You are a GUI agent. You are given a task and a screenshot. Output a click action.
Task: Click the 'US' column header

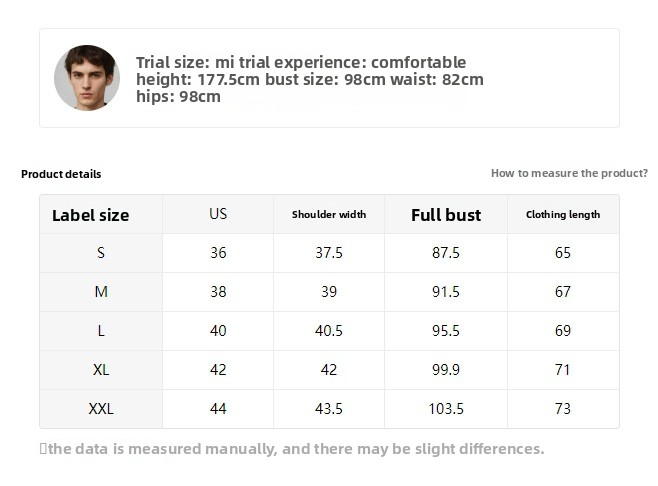(218, 214)
